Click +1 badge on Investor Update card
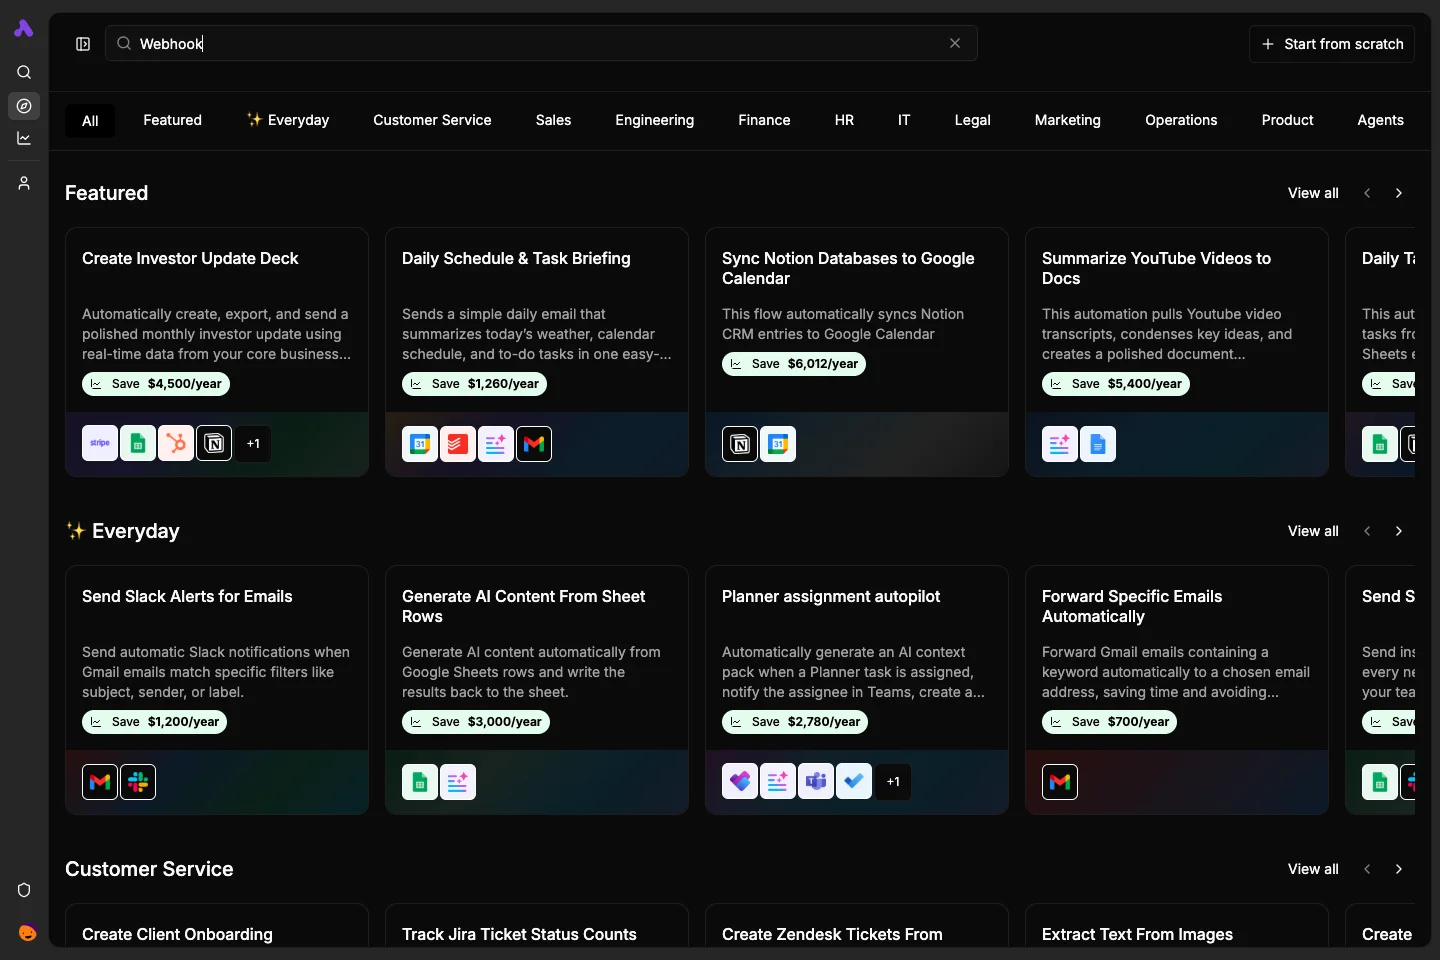Image resolution: width=1440 pixels, height=960 pixels. coord(253,443)
